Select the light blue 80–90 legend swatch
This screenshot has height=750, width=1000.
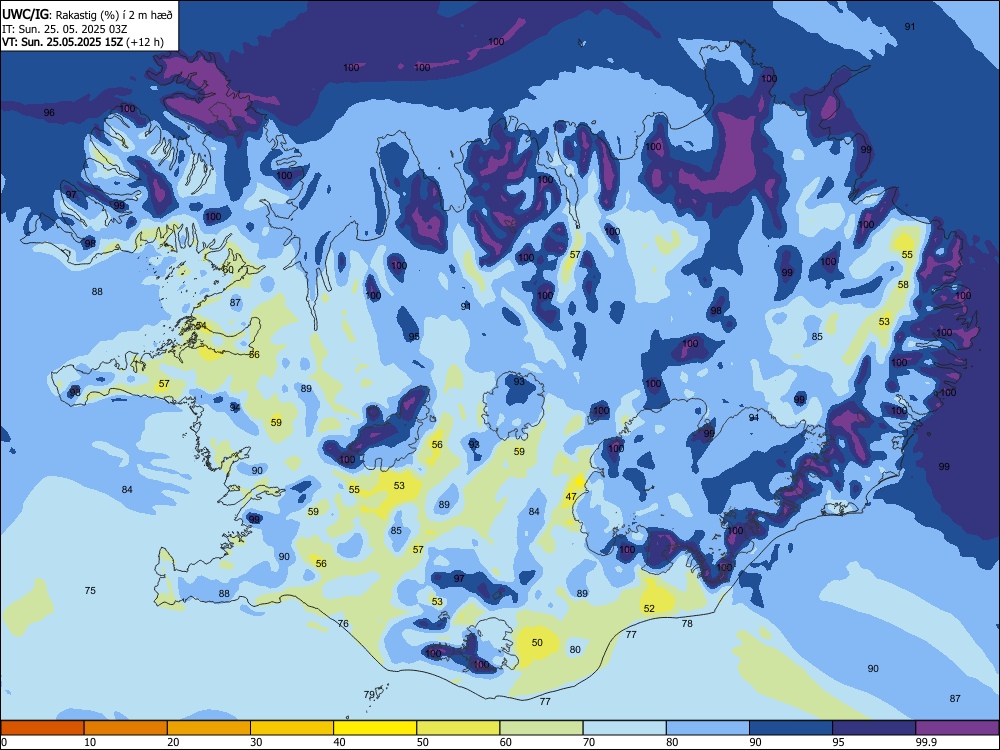click(x=707, y=728)
